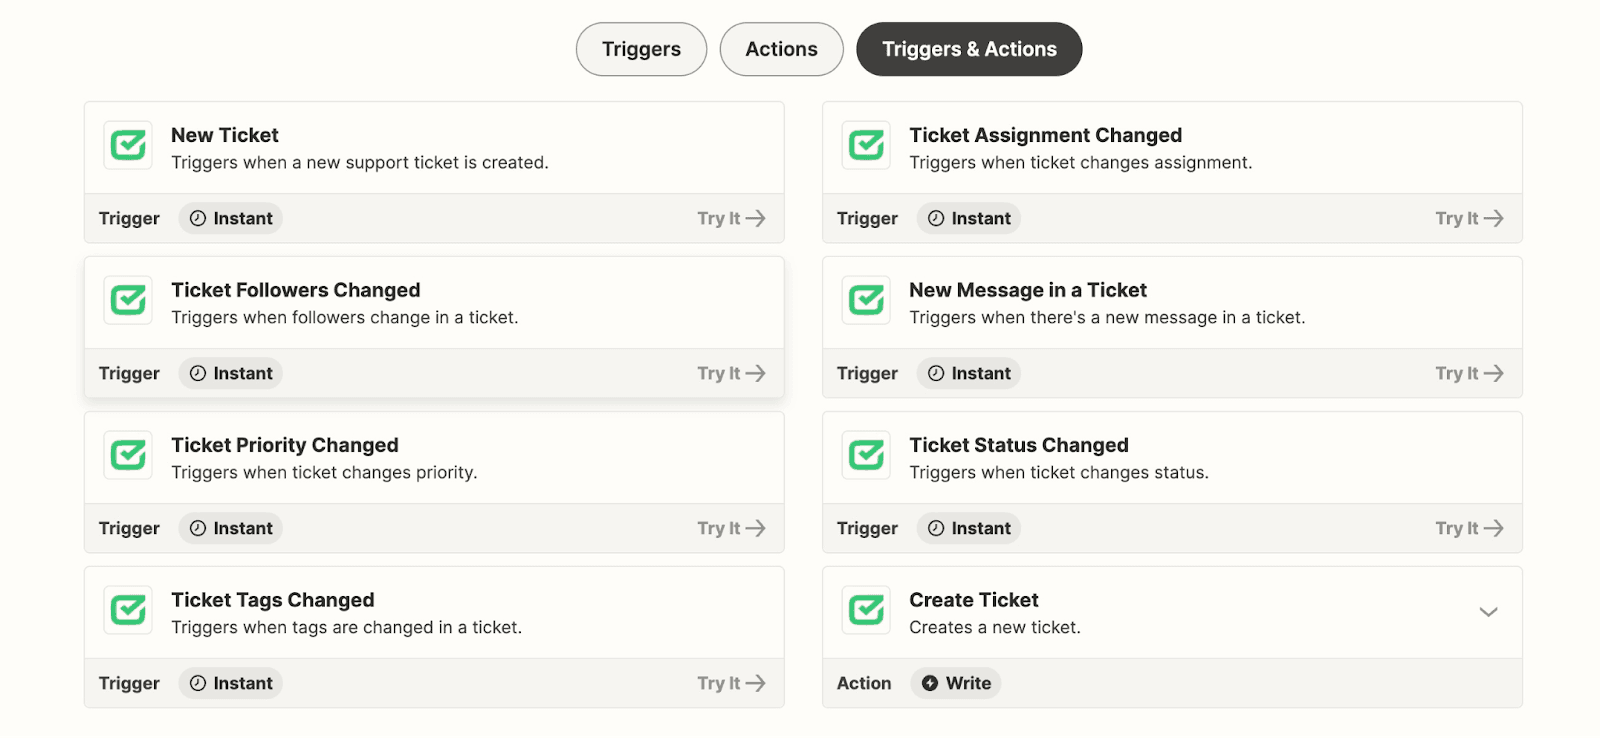Click the Ticket Priority Changed app icon
Screen dimensions: 1600x738
coord(128,456)
